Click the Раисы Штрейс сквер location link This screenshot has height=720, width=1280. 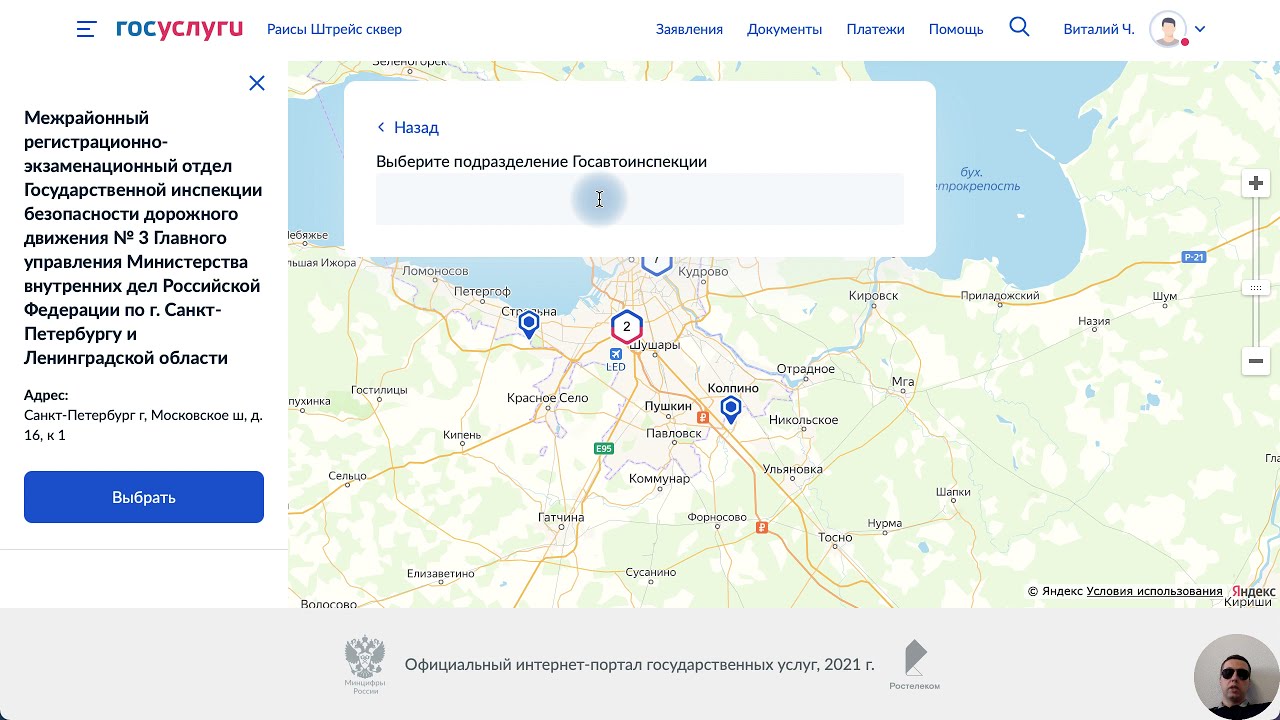pyautogui.click(x=334, y=29)
